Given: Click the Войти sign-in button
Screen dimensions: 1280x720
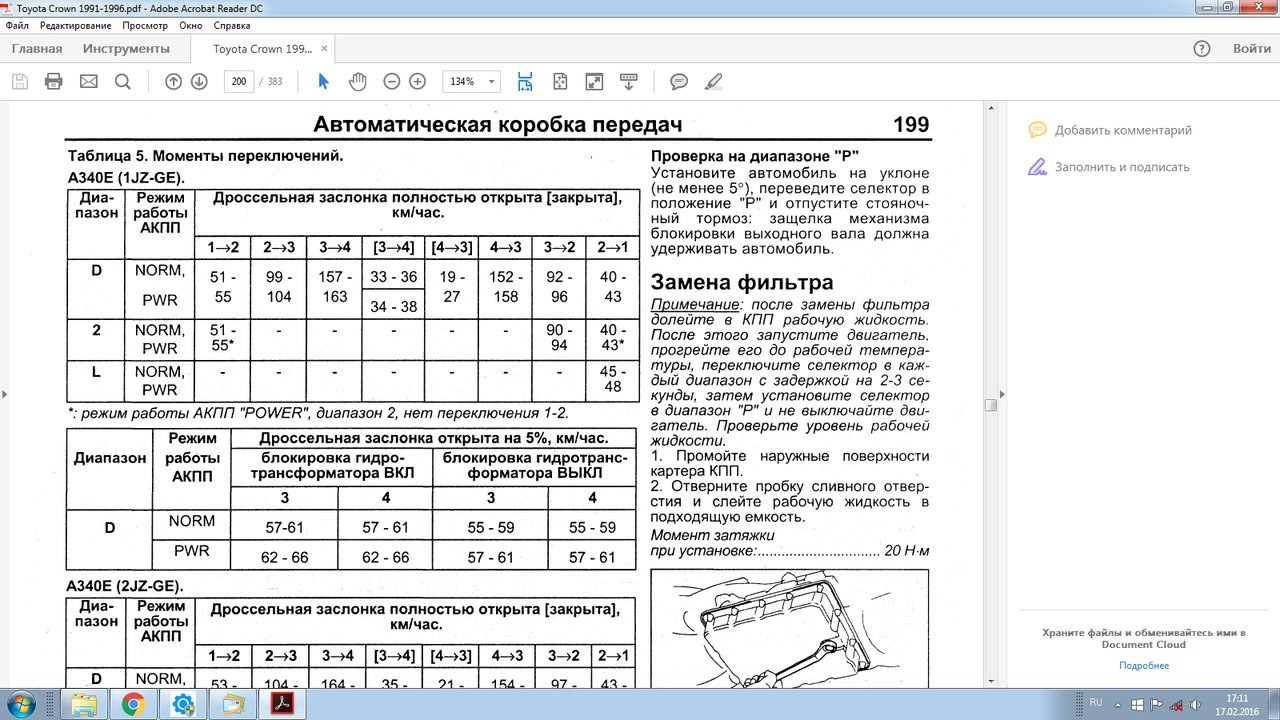Looking at the screenshot, I should coord(1252,48).
